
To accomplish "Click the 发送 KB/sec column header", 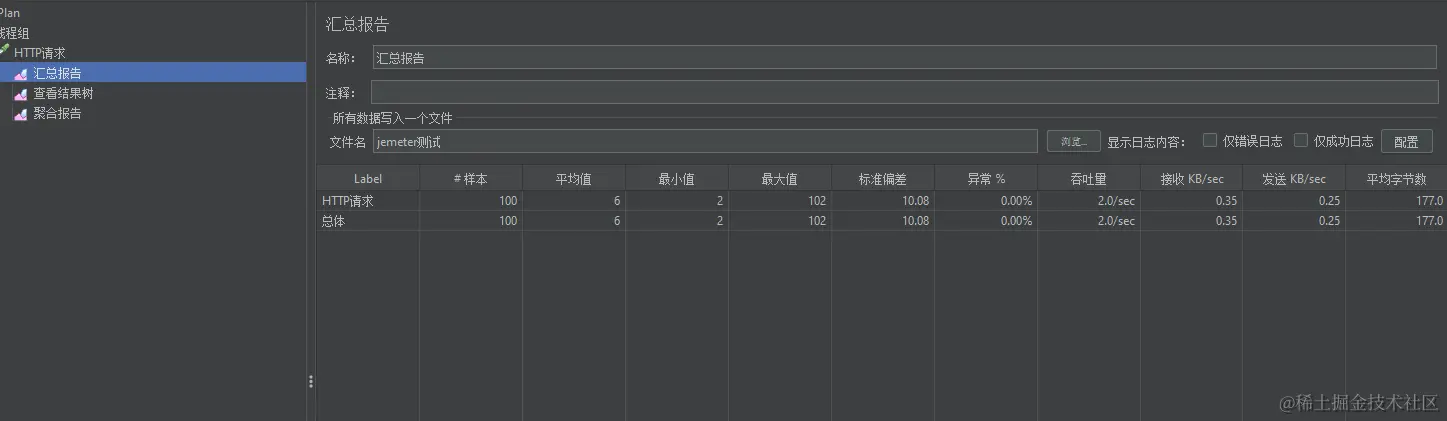I will point(1295,179).
